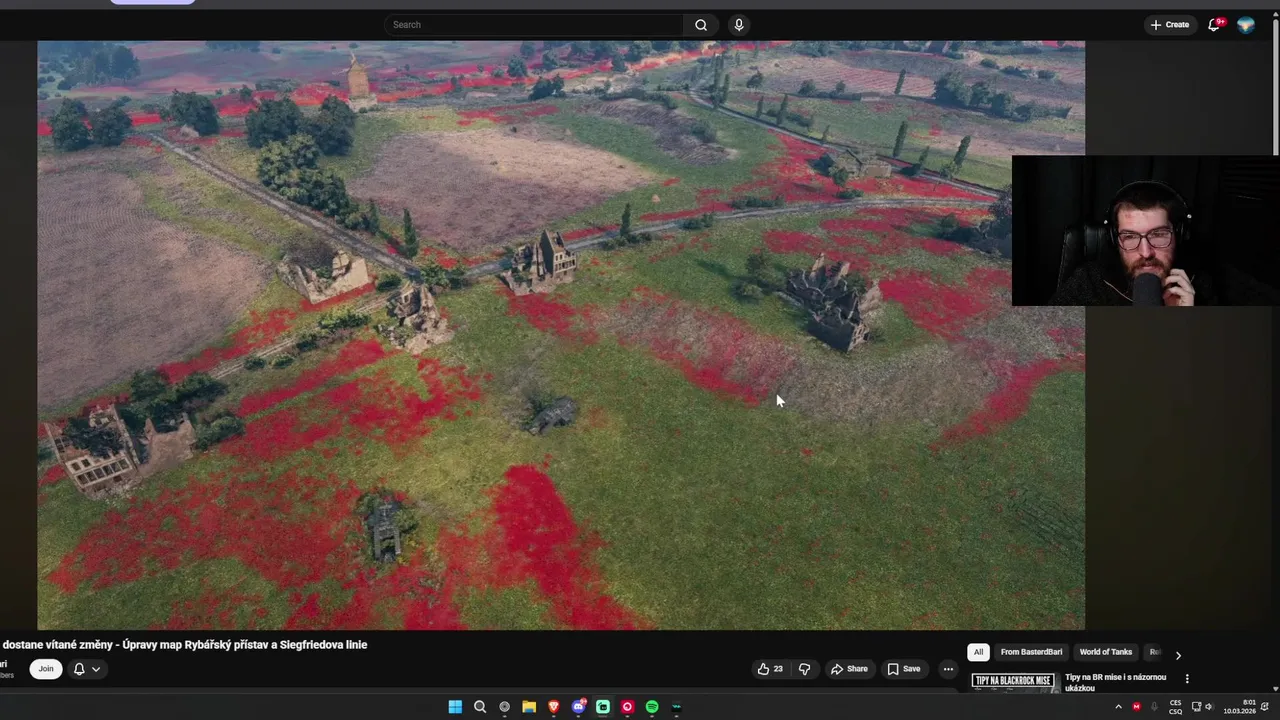Viewport: 1280px width, 720px height.
Task: Open Windows taskbar search
Action: point(480,707)
